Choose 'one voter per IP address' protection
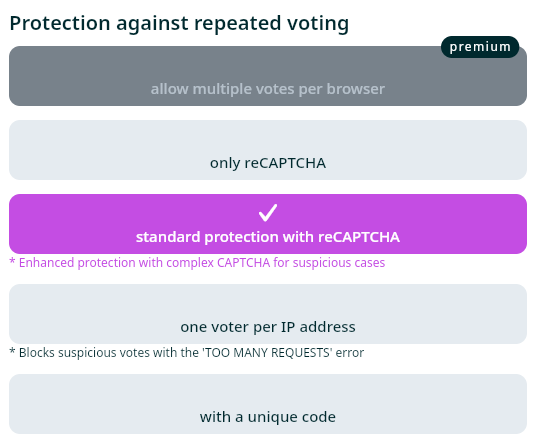Screen dimensions: 538x448 click(x=268, y=314)
